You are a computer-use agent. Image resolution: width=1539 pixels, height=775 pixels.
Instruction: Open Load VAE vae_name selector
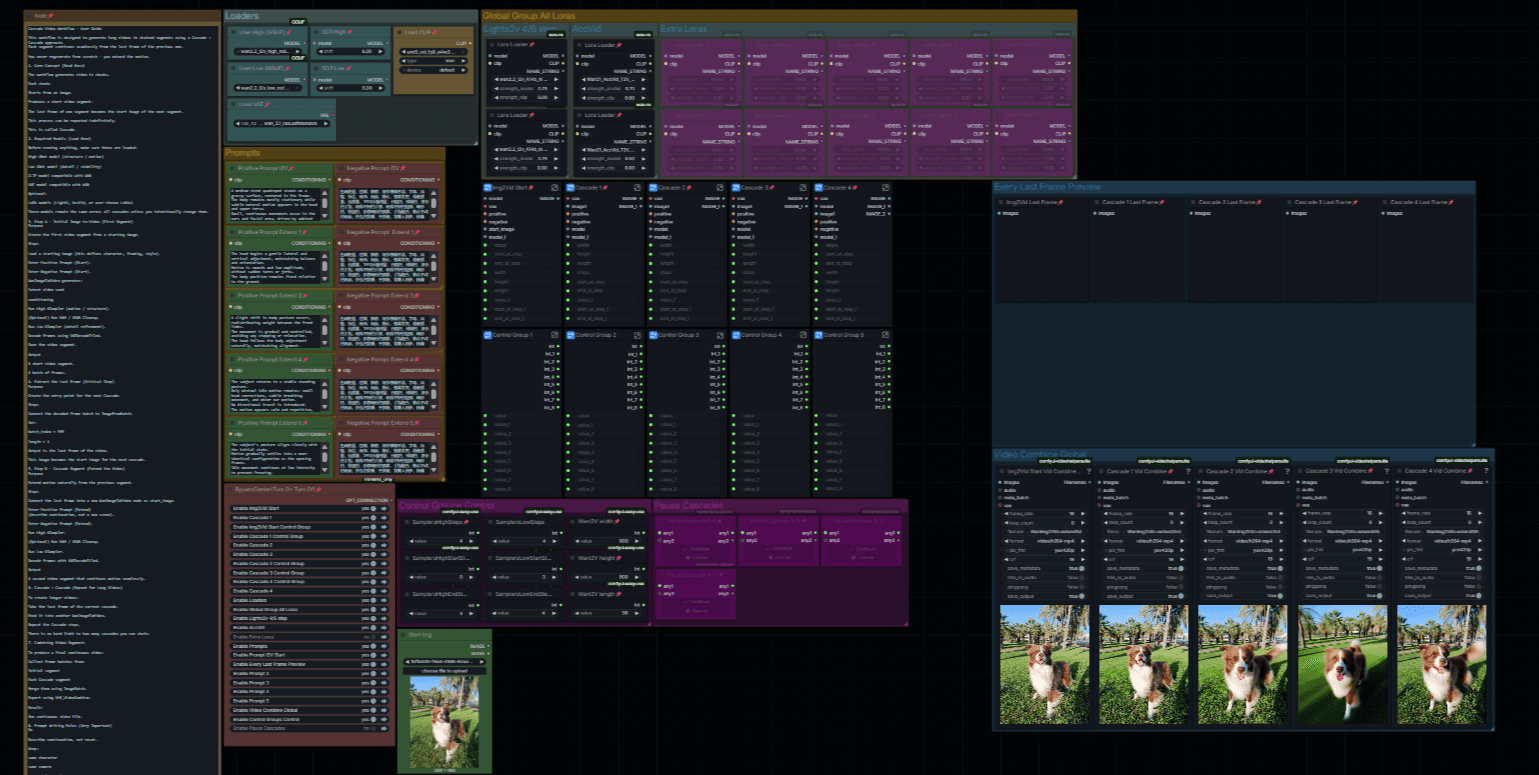282,123
